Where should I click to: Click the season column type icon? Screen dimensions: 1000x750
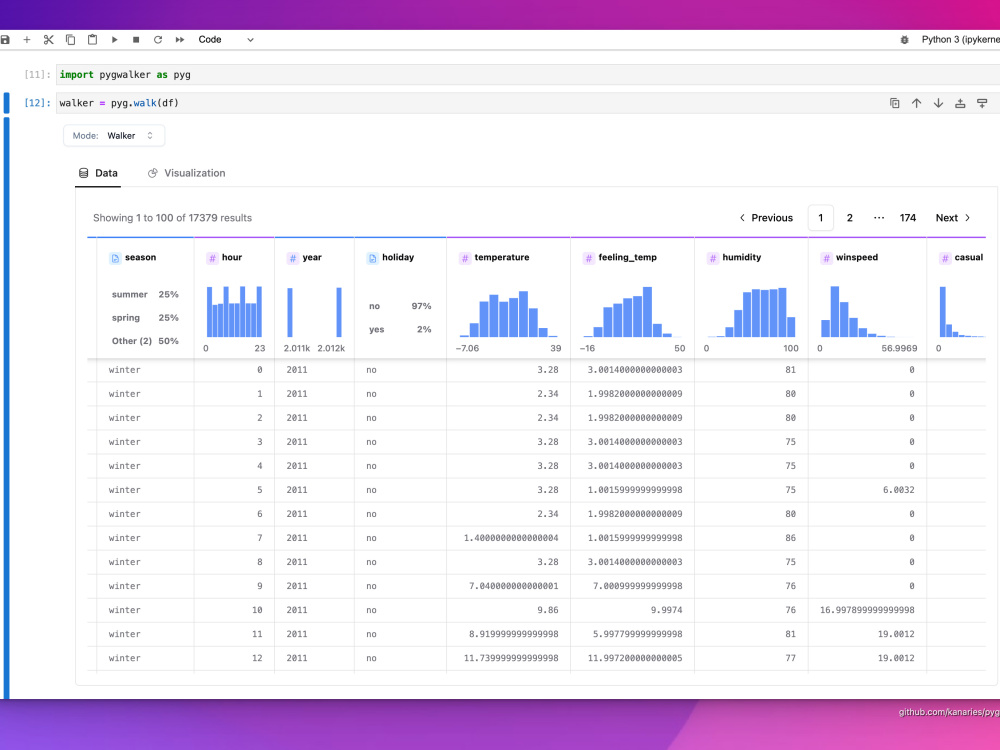tap(115, 258)
